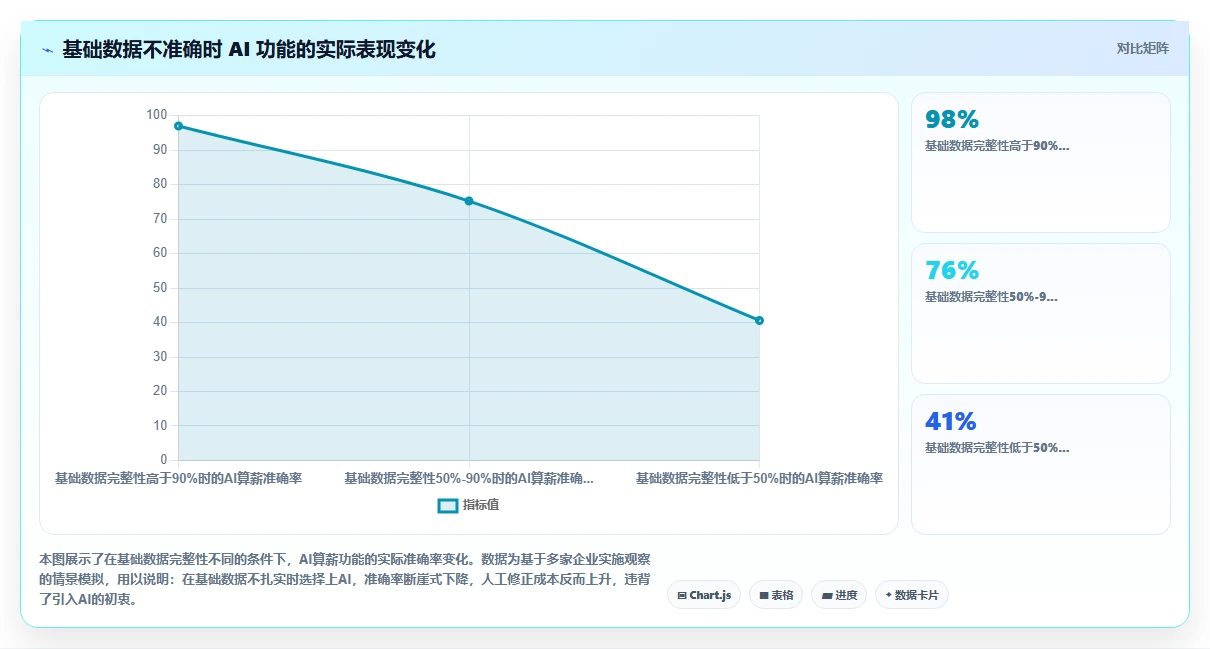Click x-axis label 基础数据完整性50%-90%时的AI算薪准确...
The width and height of the screenshot is (1210, 649).
(x=469, y=479)
